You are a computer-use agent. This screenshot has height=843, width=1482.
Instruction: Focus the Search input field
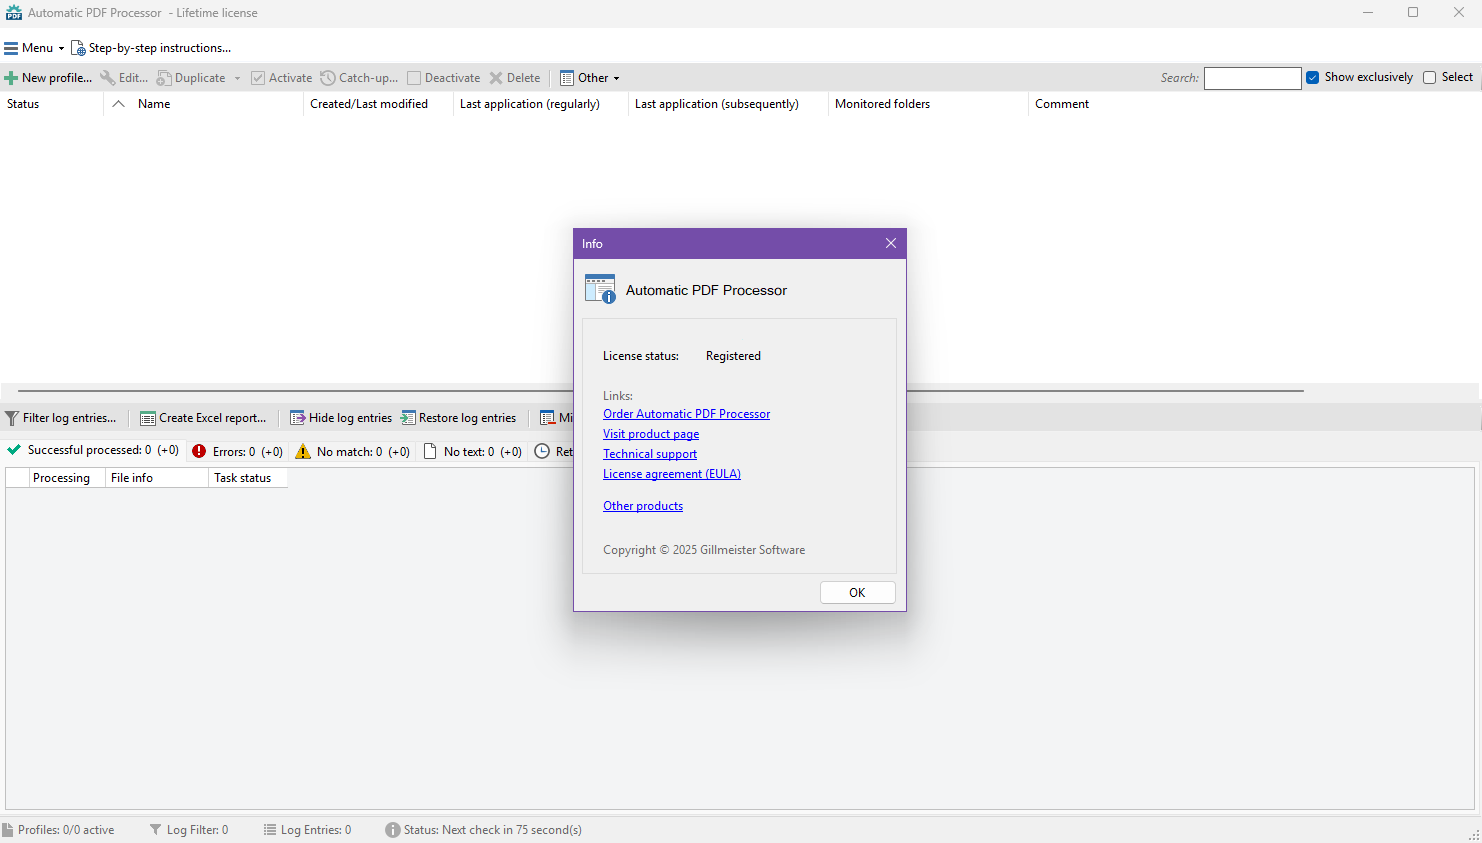pos(1252,78)
